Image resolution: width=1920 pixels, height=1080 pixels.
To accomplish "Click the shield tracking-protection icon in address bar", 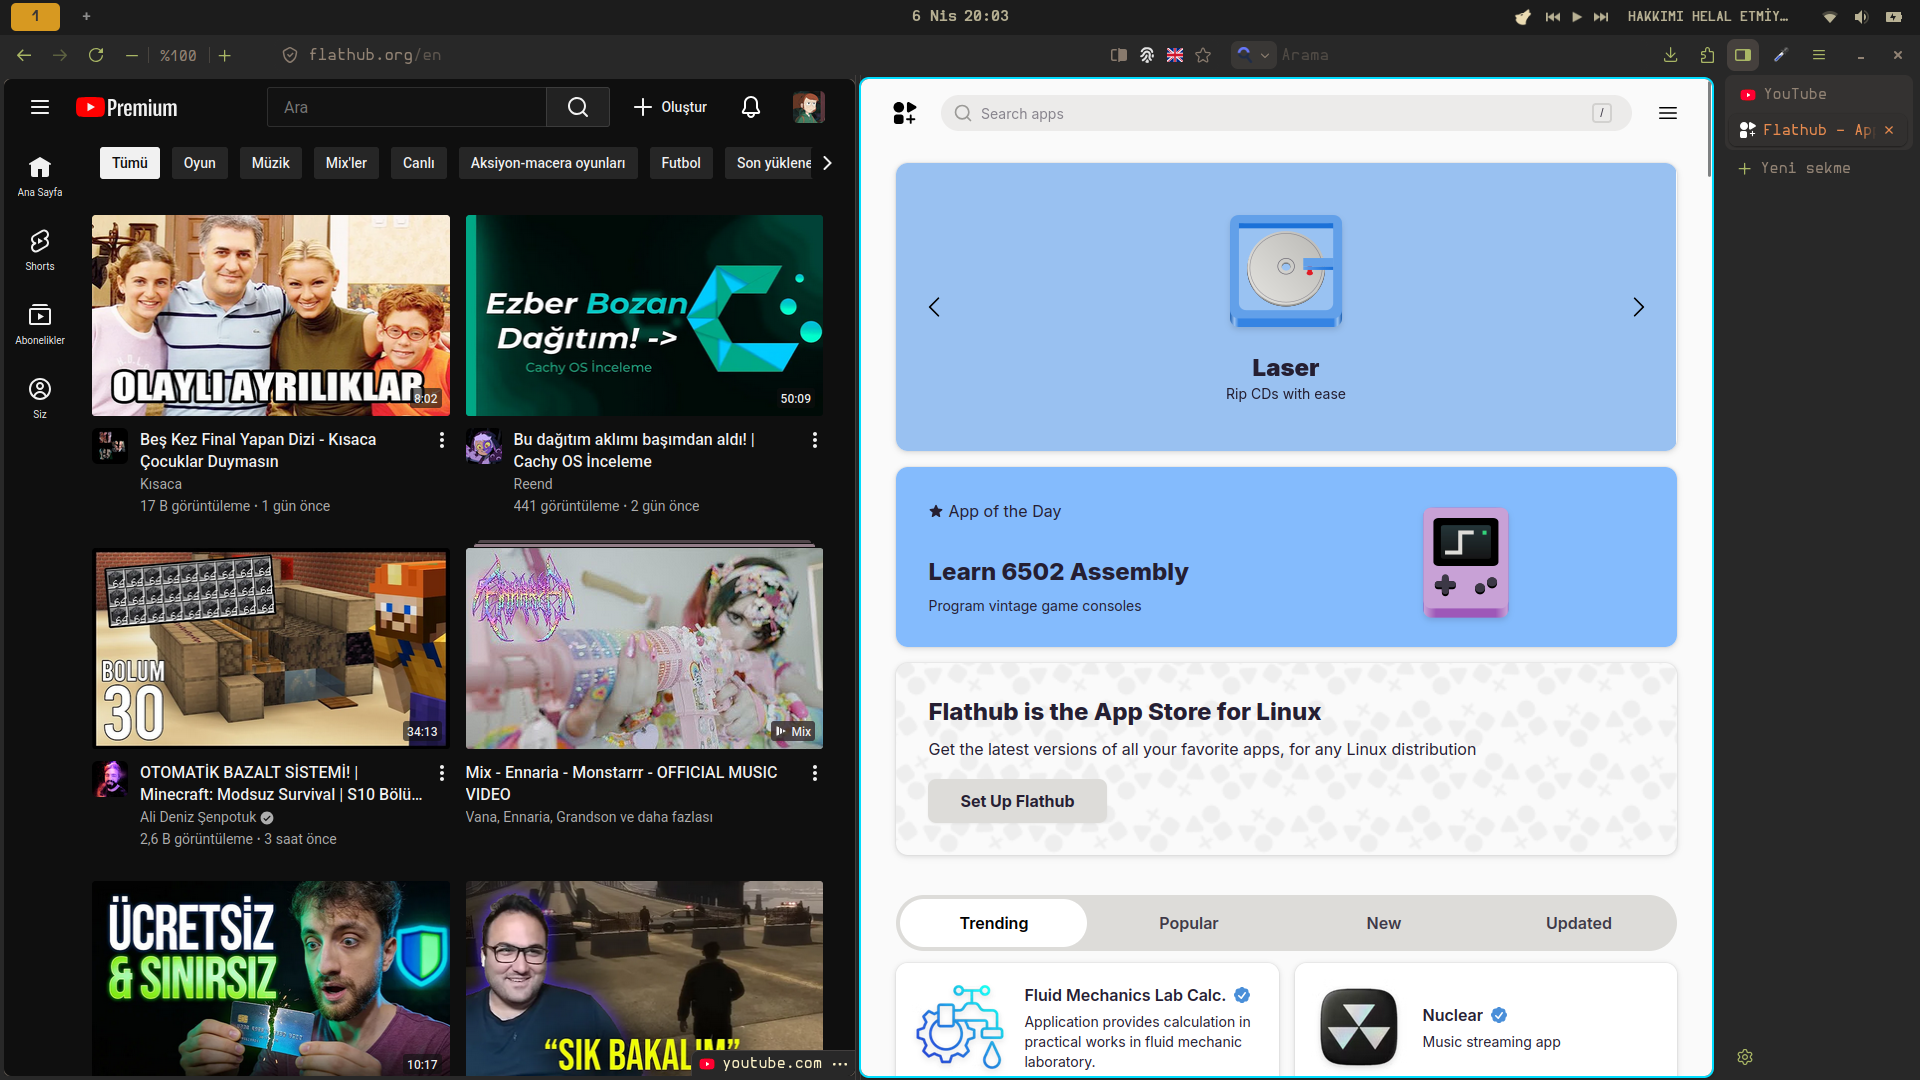I will click(x=290, y=55).
